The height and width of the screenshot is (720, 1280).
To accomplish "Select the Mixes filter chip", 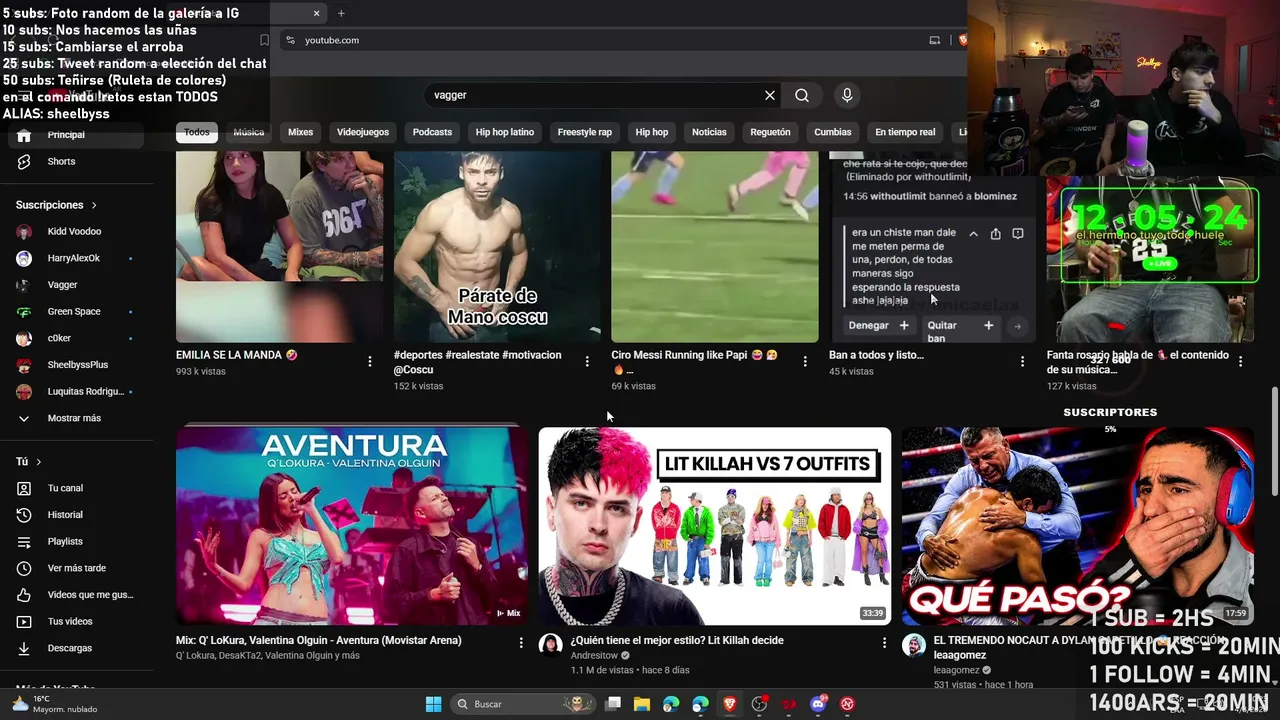I will tap(300, 132).
